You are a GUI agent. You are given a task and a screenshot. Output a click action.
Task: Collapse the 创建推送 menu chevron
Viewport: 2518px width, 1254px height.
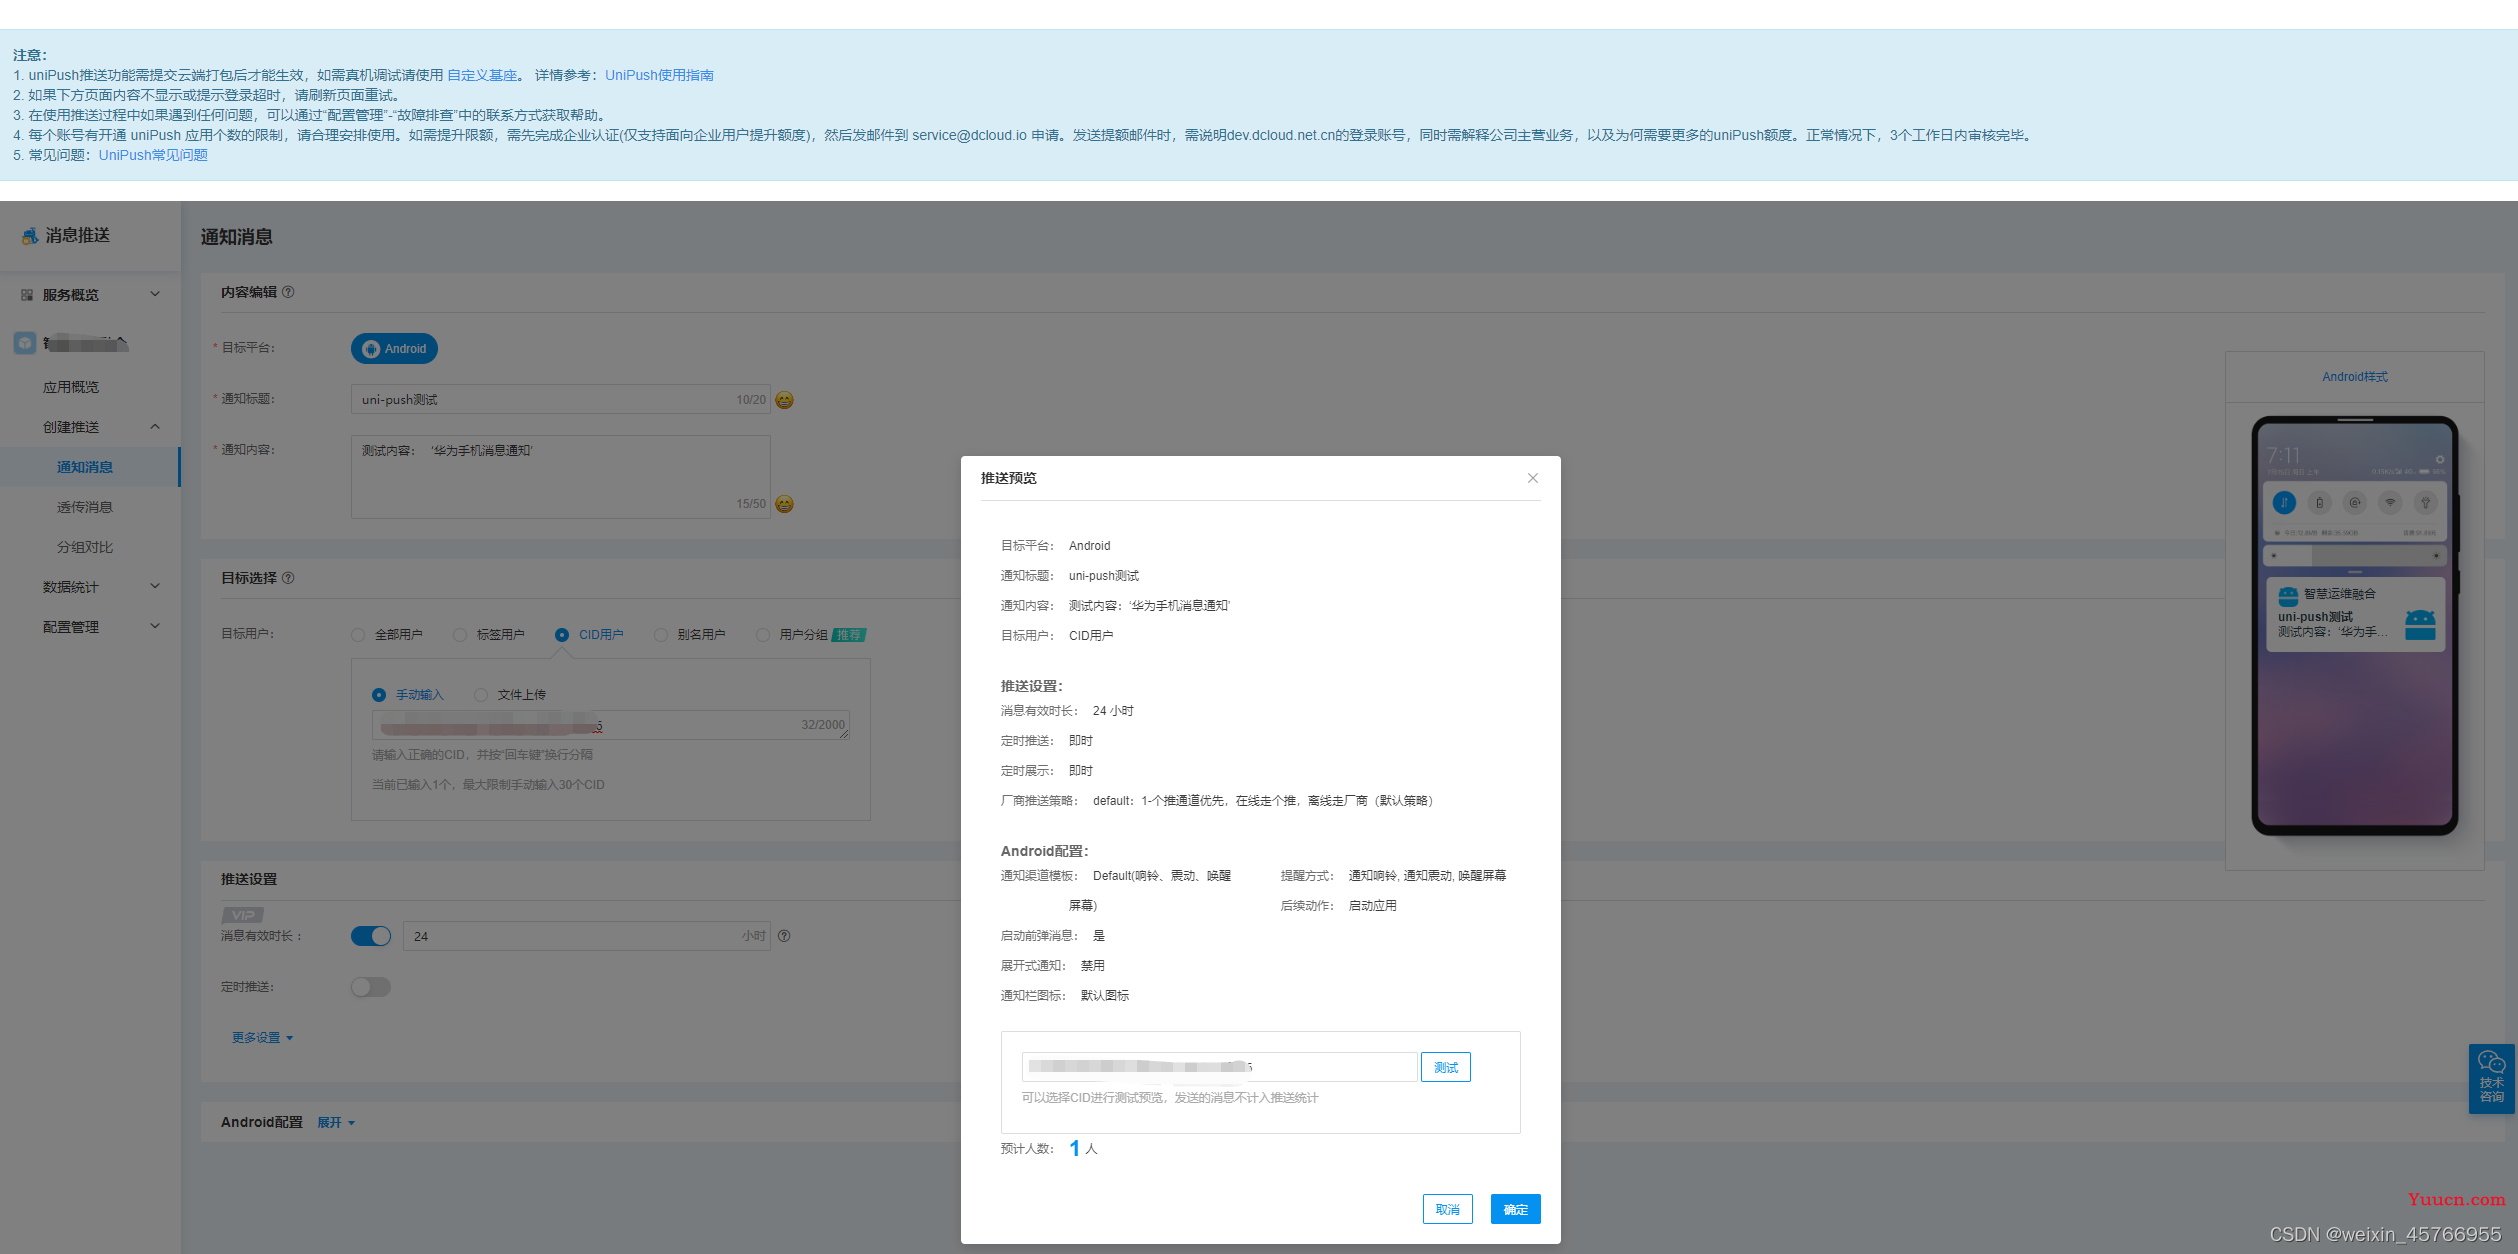(155, 427)
